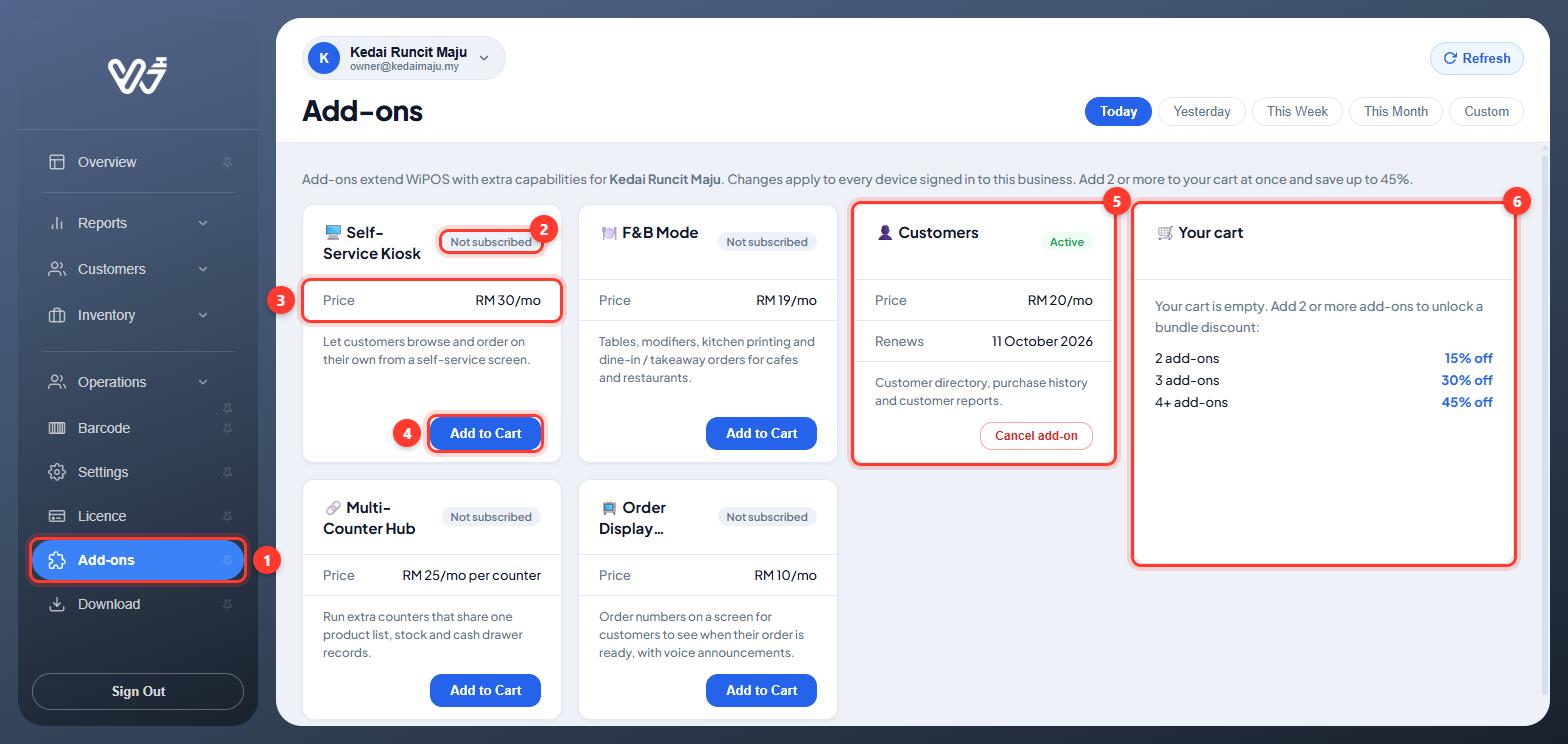Expand the Reports sidebar submenu
The height and width of the screenshot is (744, 1568).
coord(203,223)
